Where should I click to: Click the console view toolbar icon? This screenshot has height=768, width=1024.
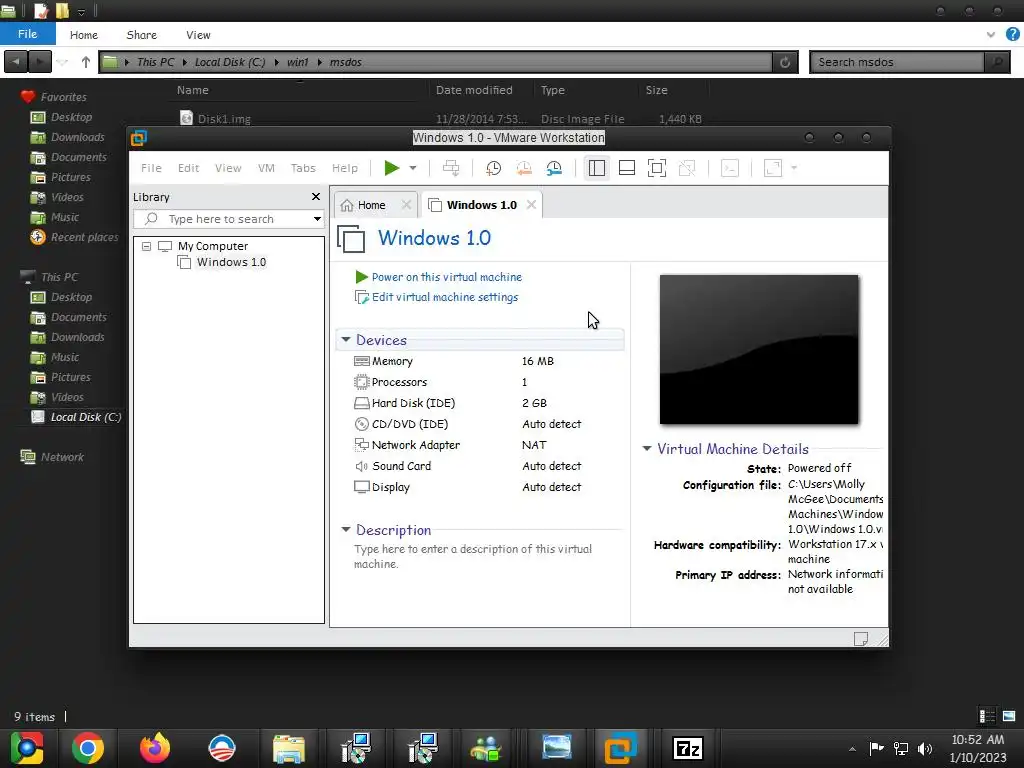[x=729, y=168]
